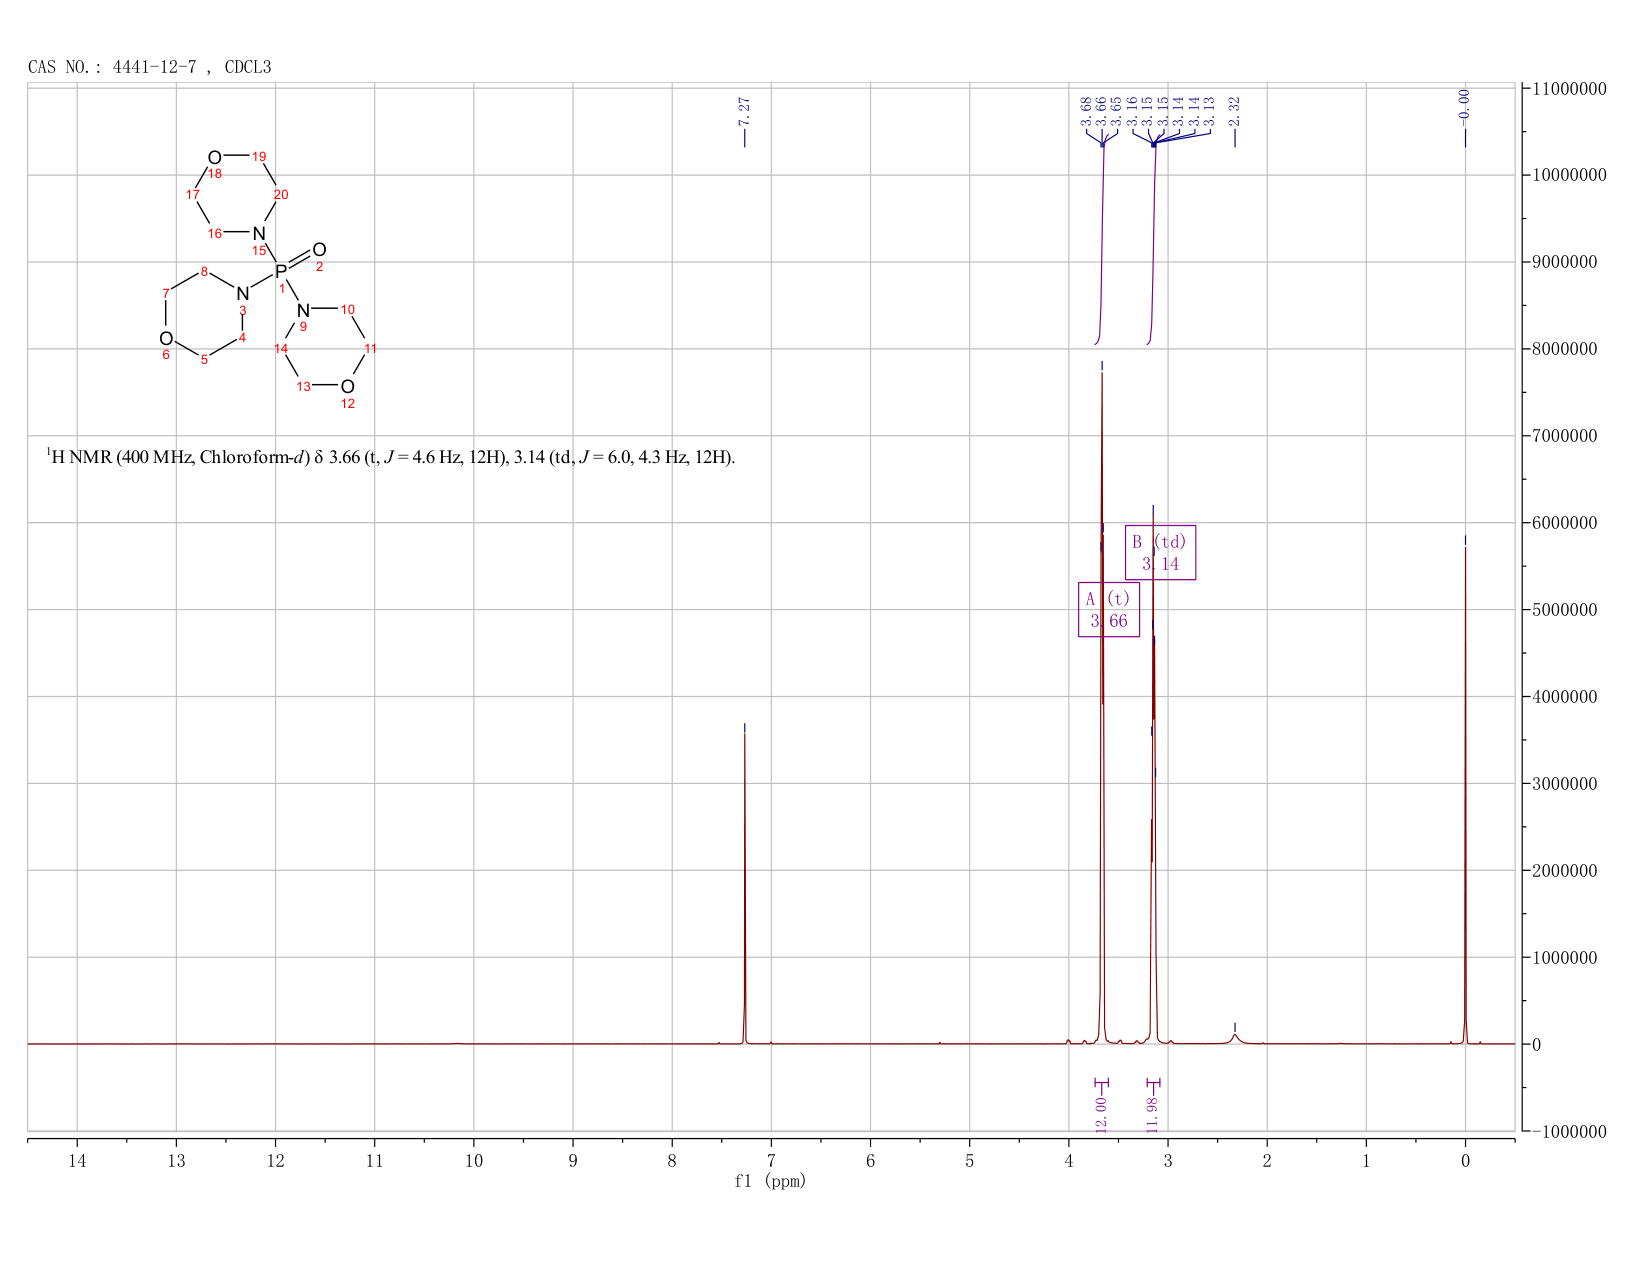Viewport: 1650px width, 1275px height.
Task: Click the f1 (ppm) axis label
Action: 770,1181
